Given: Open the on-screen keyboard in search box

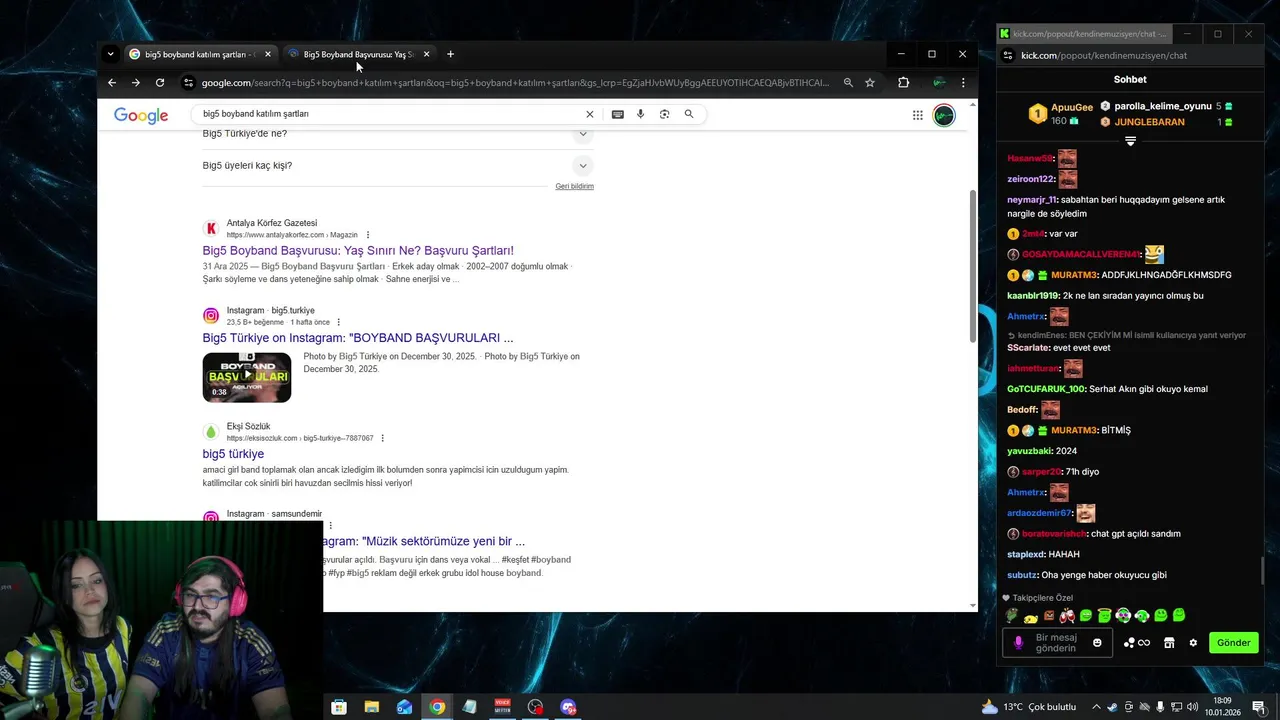Looking at the screenshot, I should 618,114.
